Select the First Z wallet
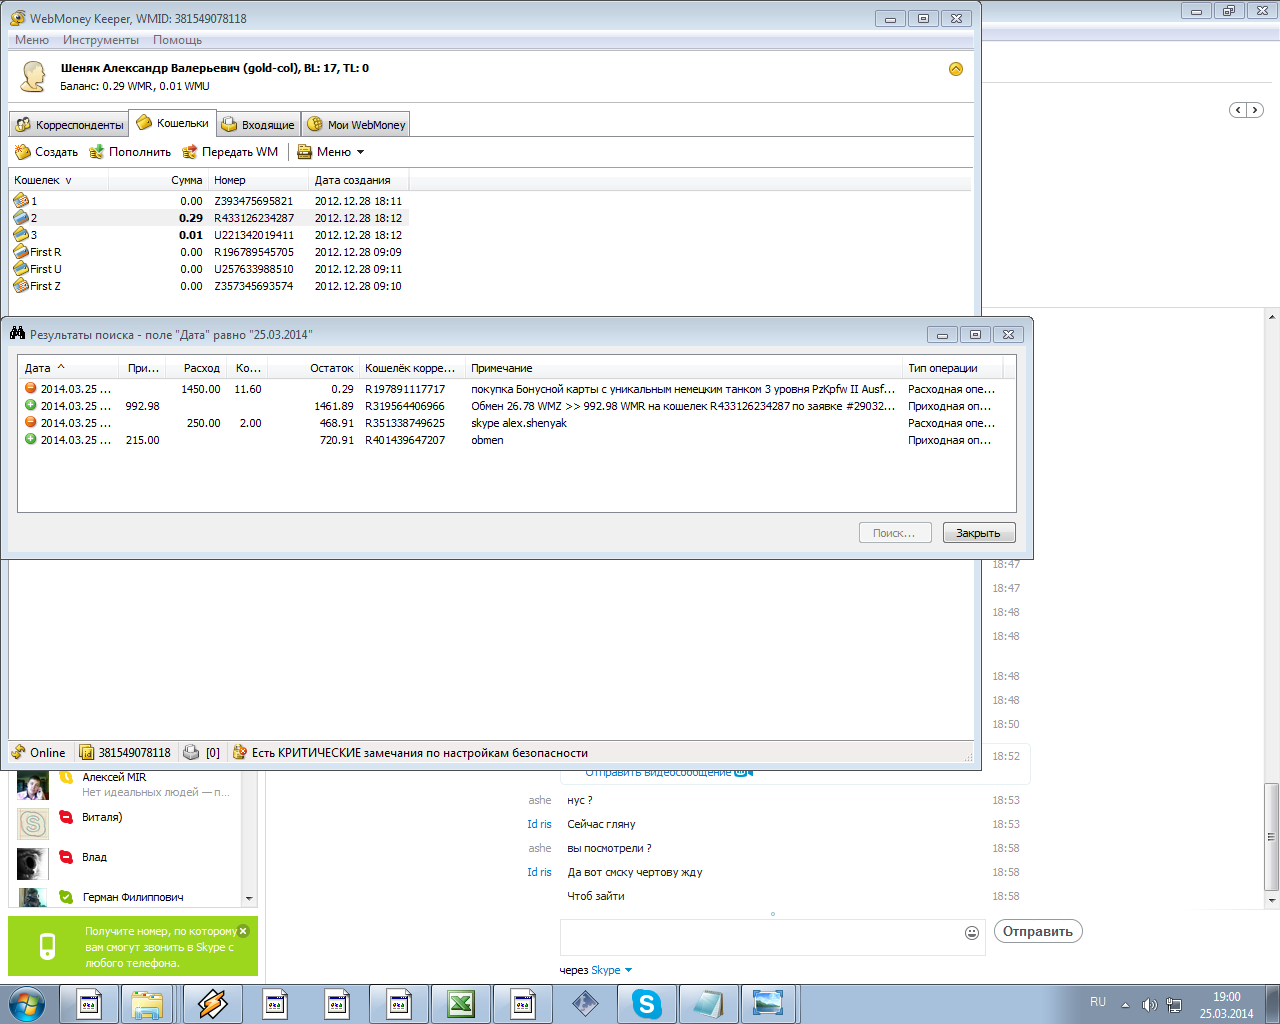 click(x=209, y=286)
